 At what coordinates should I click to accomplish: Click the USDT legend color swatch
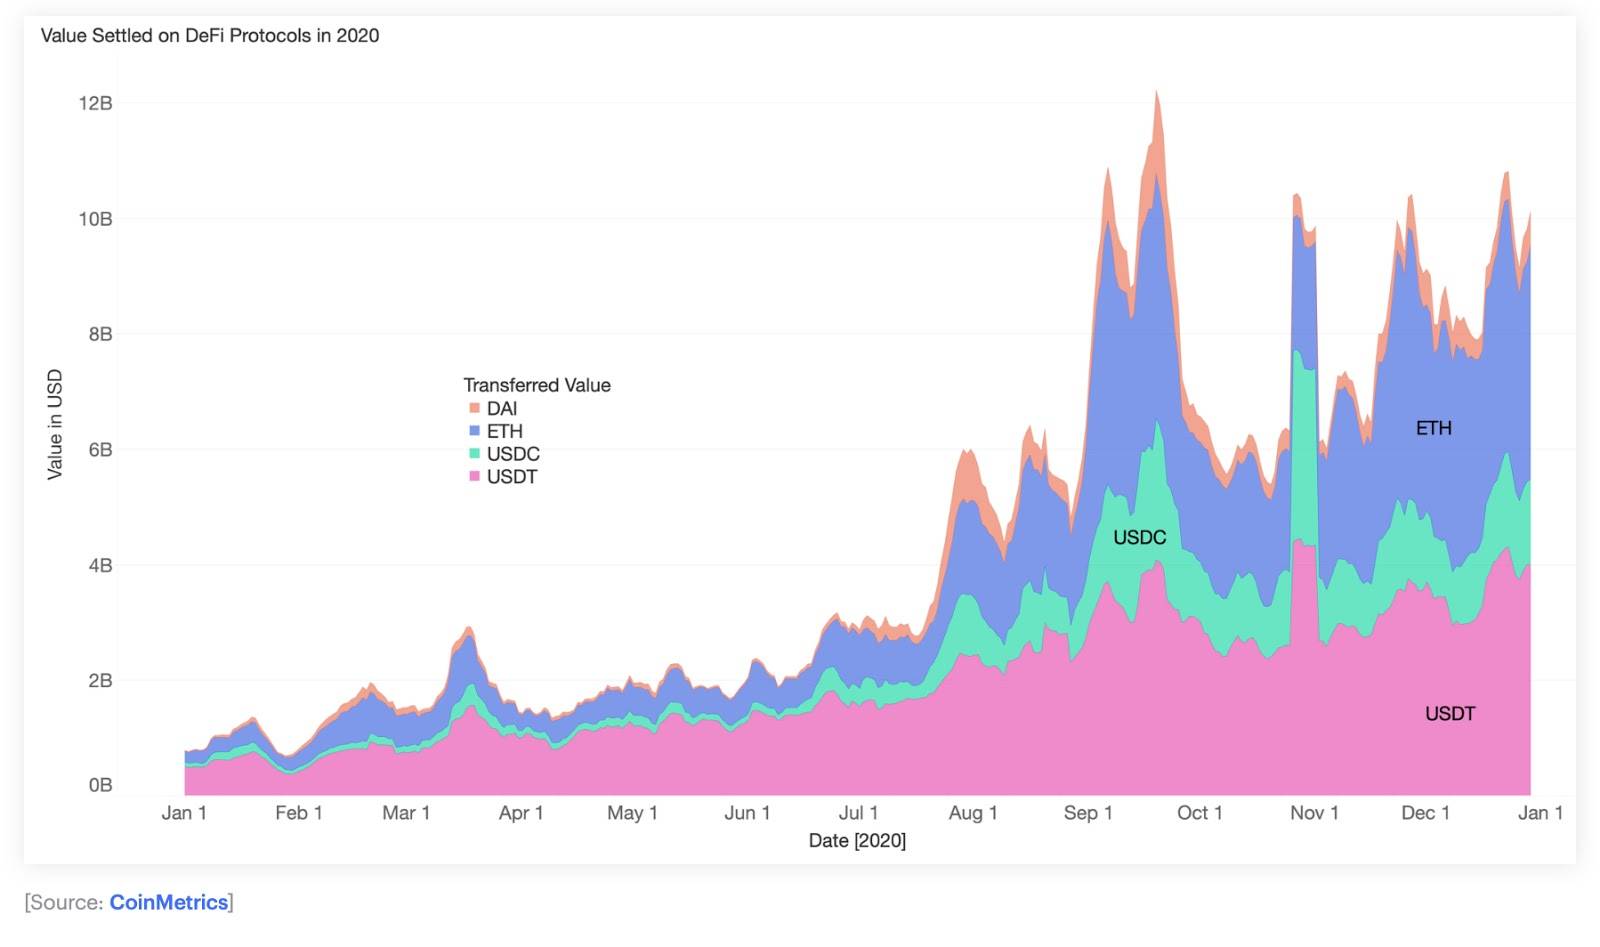tap(474, 477)
